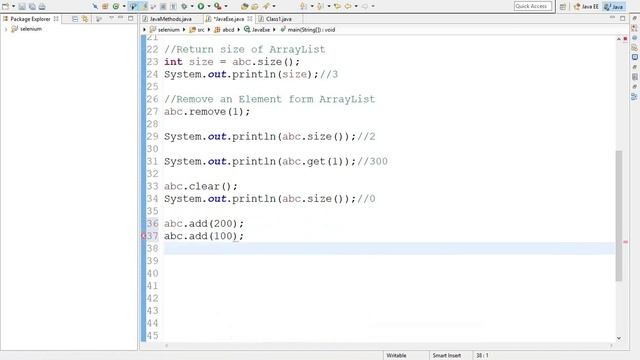This screenshot has width=640, height=360.
Task: Click the Debug bug icon in toolbar
Action: click(x=184, y=6)
